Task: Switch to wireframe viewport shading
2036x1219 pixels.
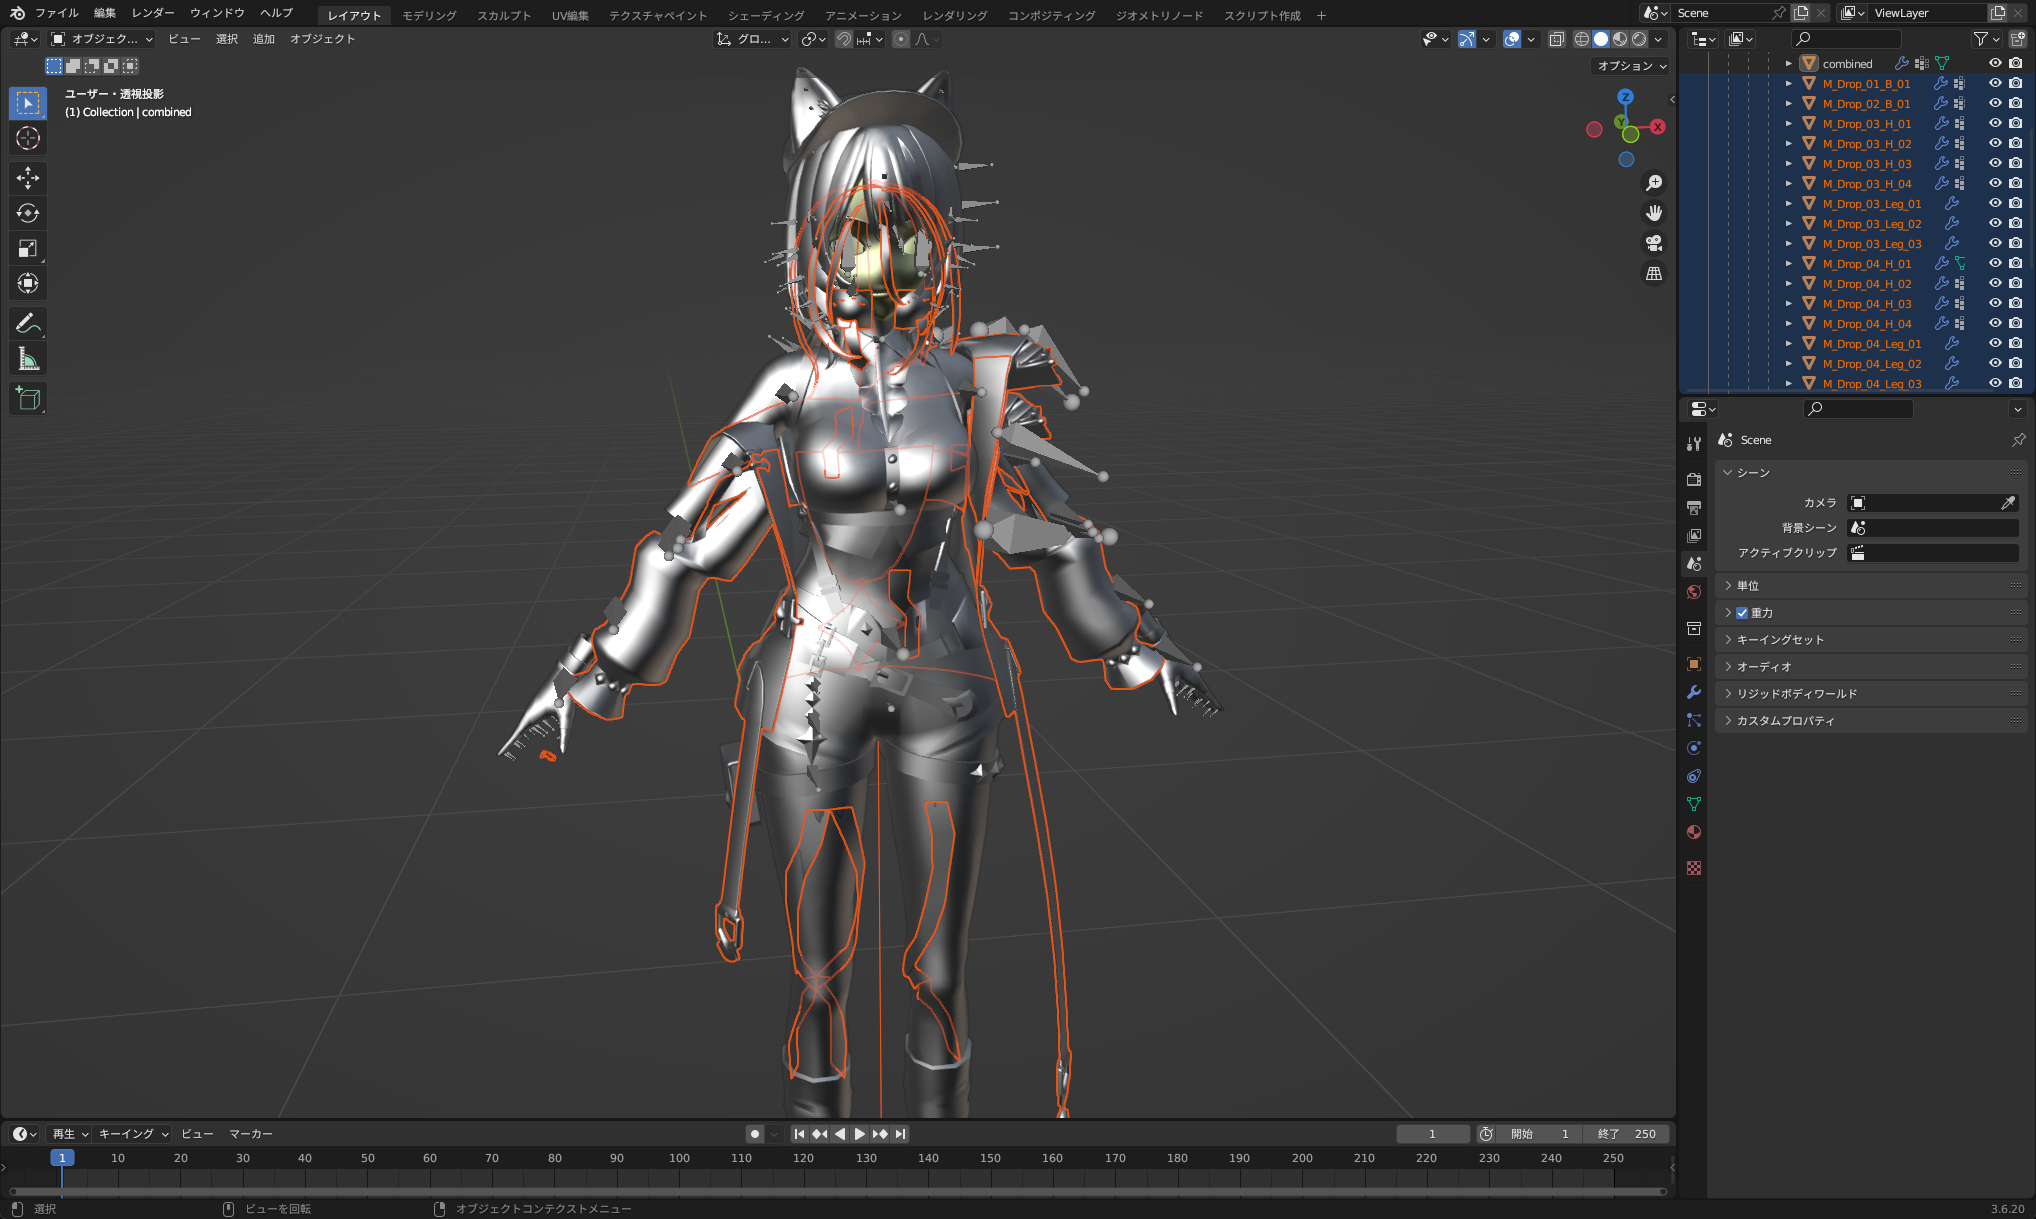Action: click(x=1582, y=39)
